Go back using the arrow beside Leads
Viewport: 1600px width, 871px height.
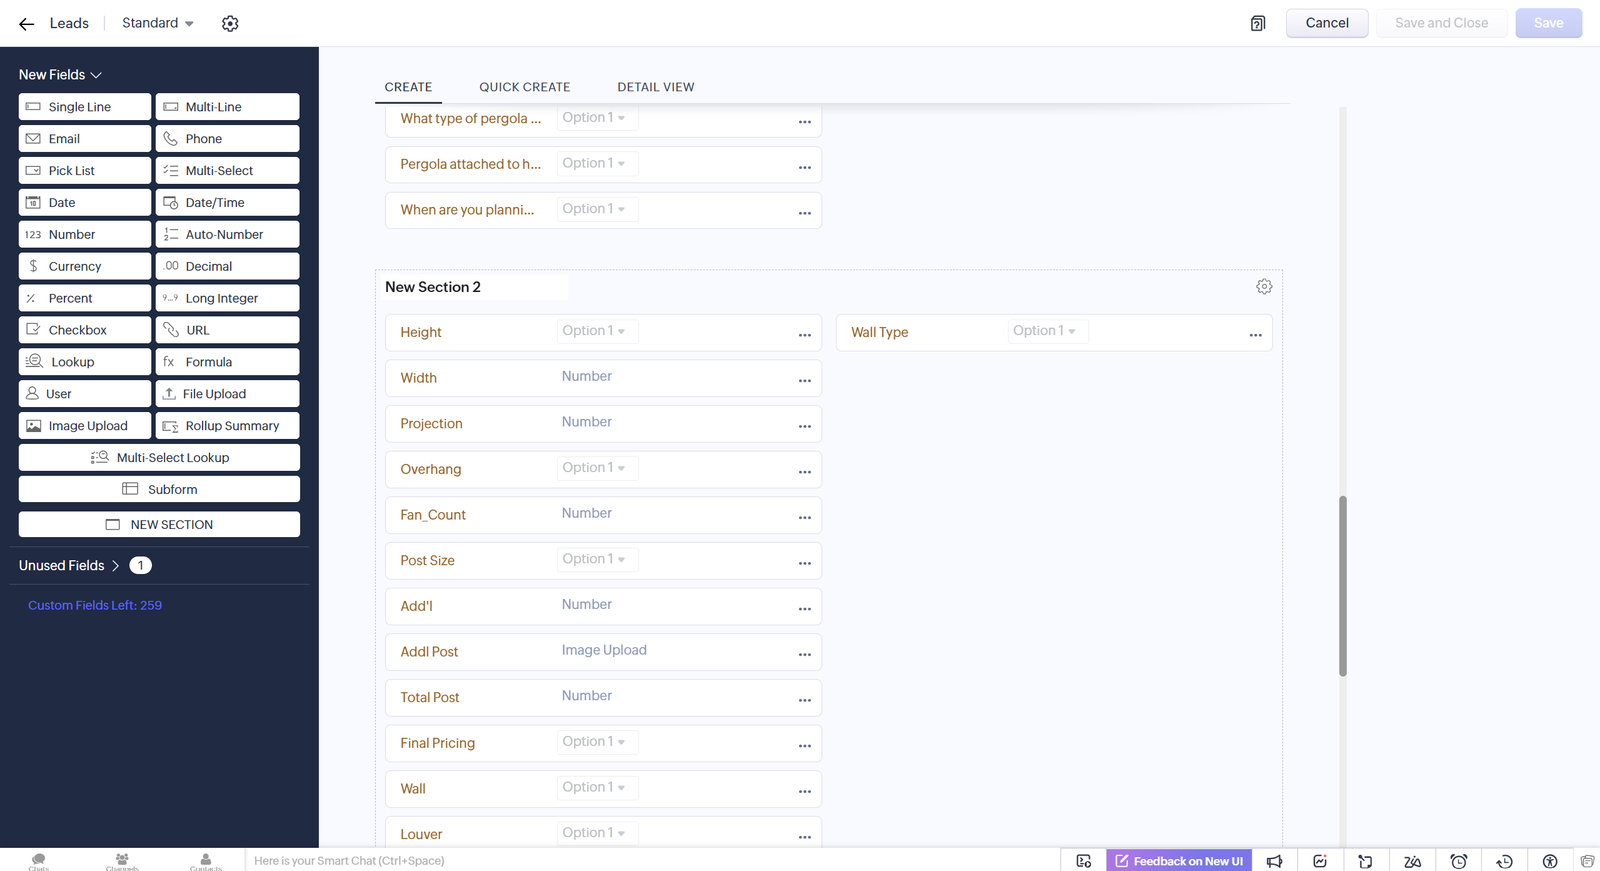click(x=27, y=24)
